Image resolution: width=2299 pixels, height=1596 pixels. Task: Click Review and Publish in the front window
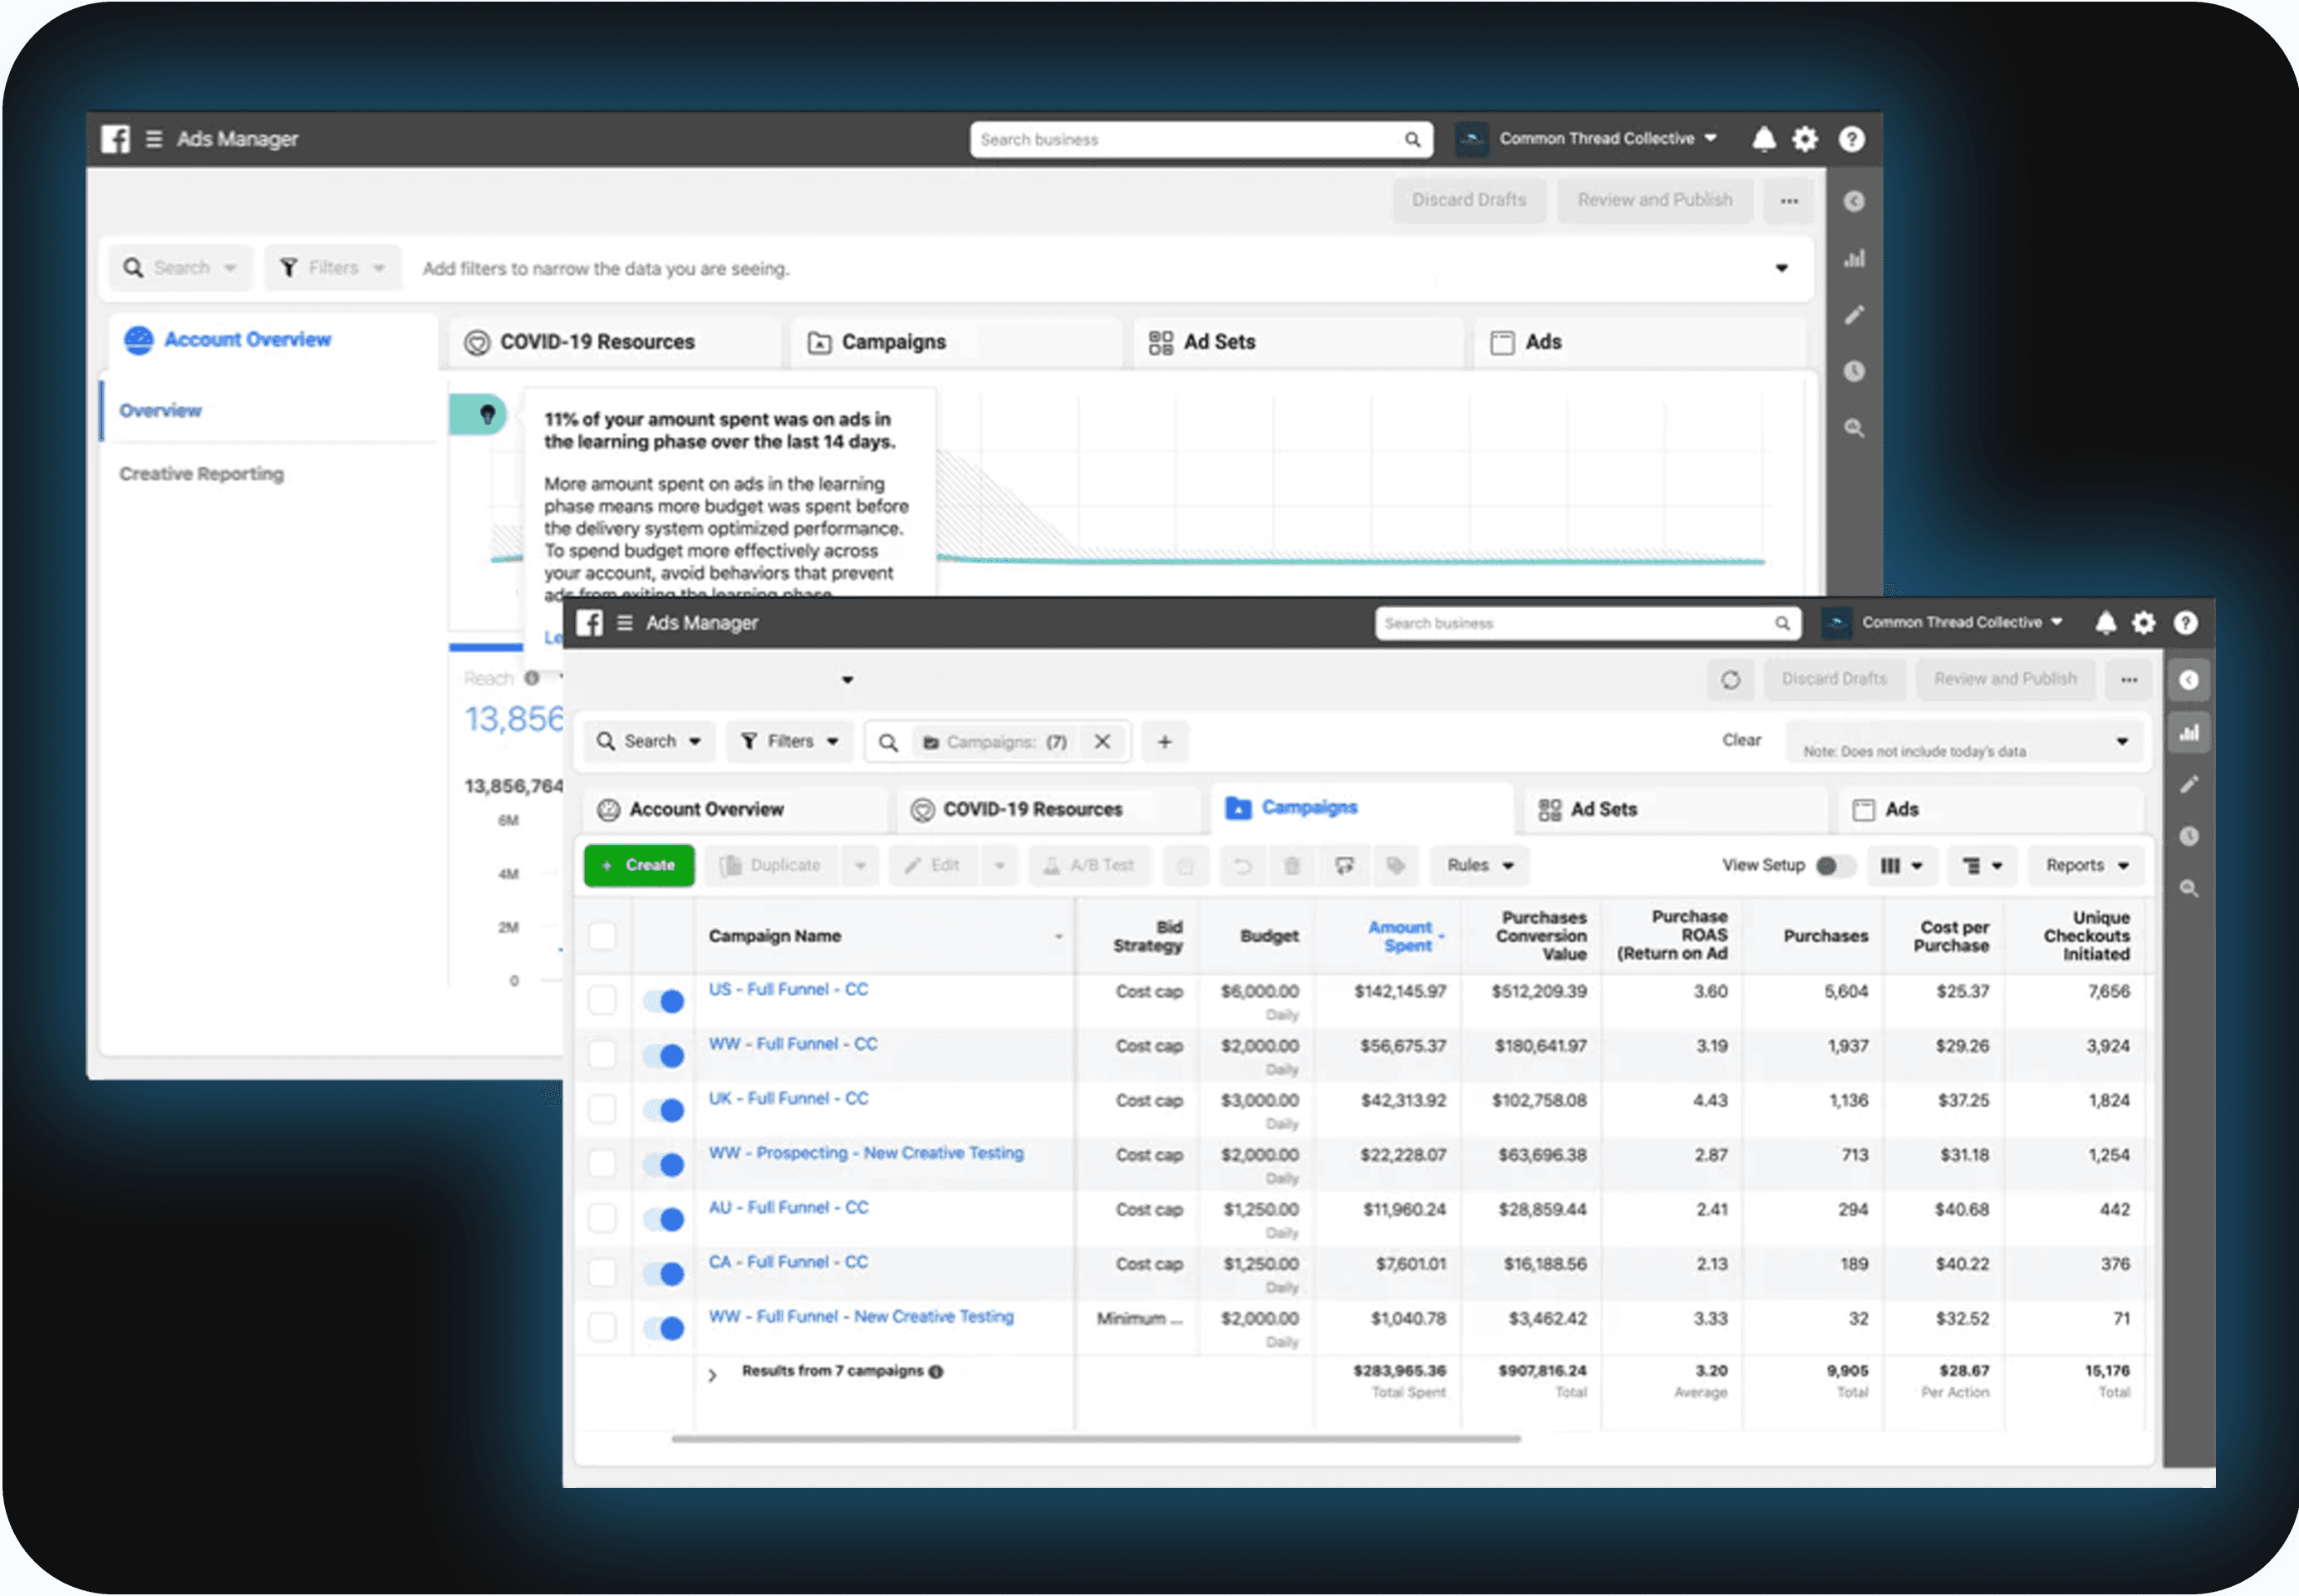tap(2005, 680)
